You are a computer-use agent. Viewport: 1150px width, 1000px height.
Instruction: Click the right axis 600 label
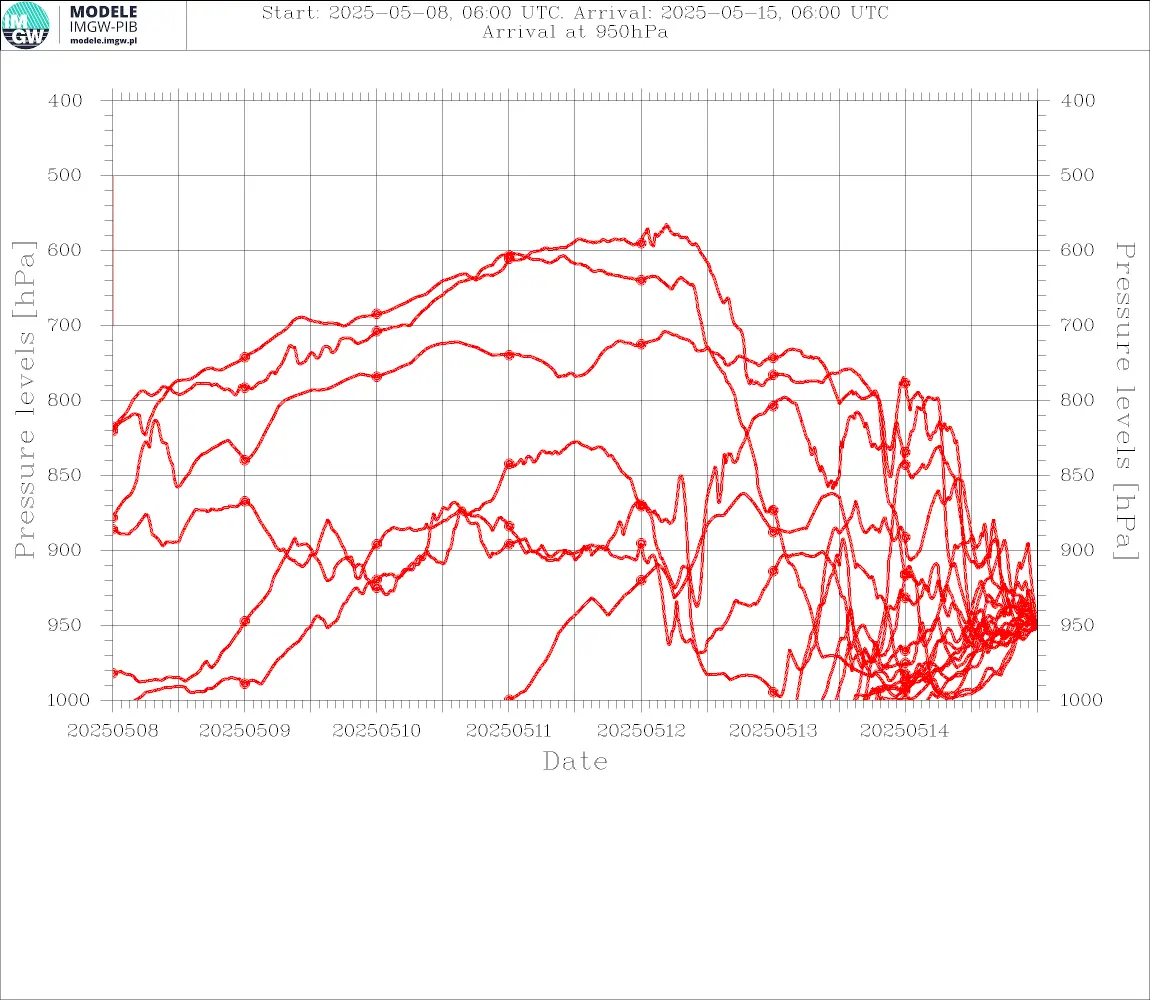coord(1078,250)
